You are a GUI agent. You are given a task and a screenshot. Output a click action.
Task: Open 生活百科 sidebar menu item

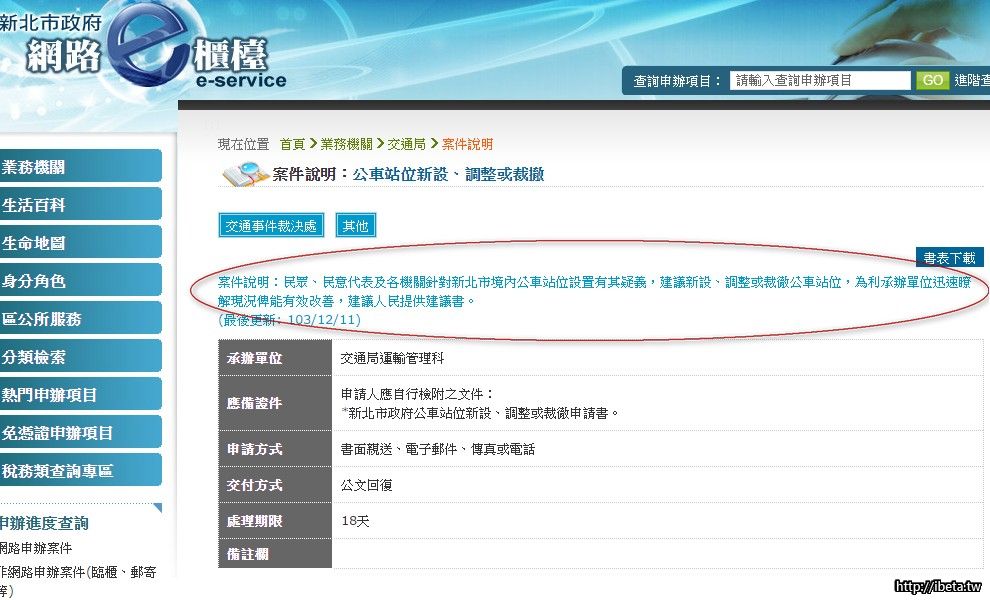click(80, 205)
